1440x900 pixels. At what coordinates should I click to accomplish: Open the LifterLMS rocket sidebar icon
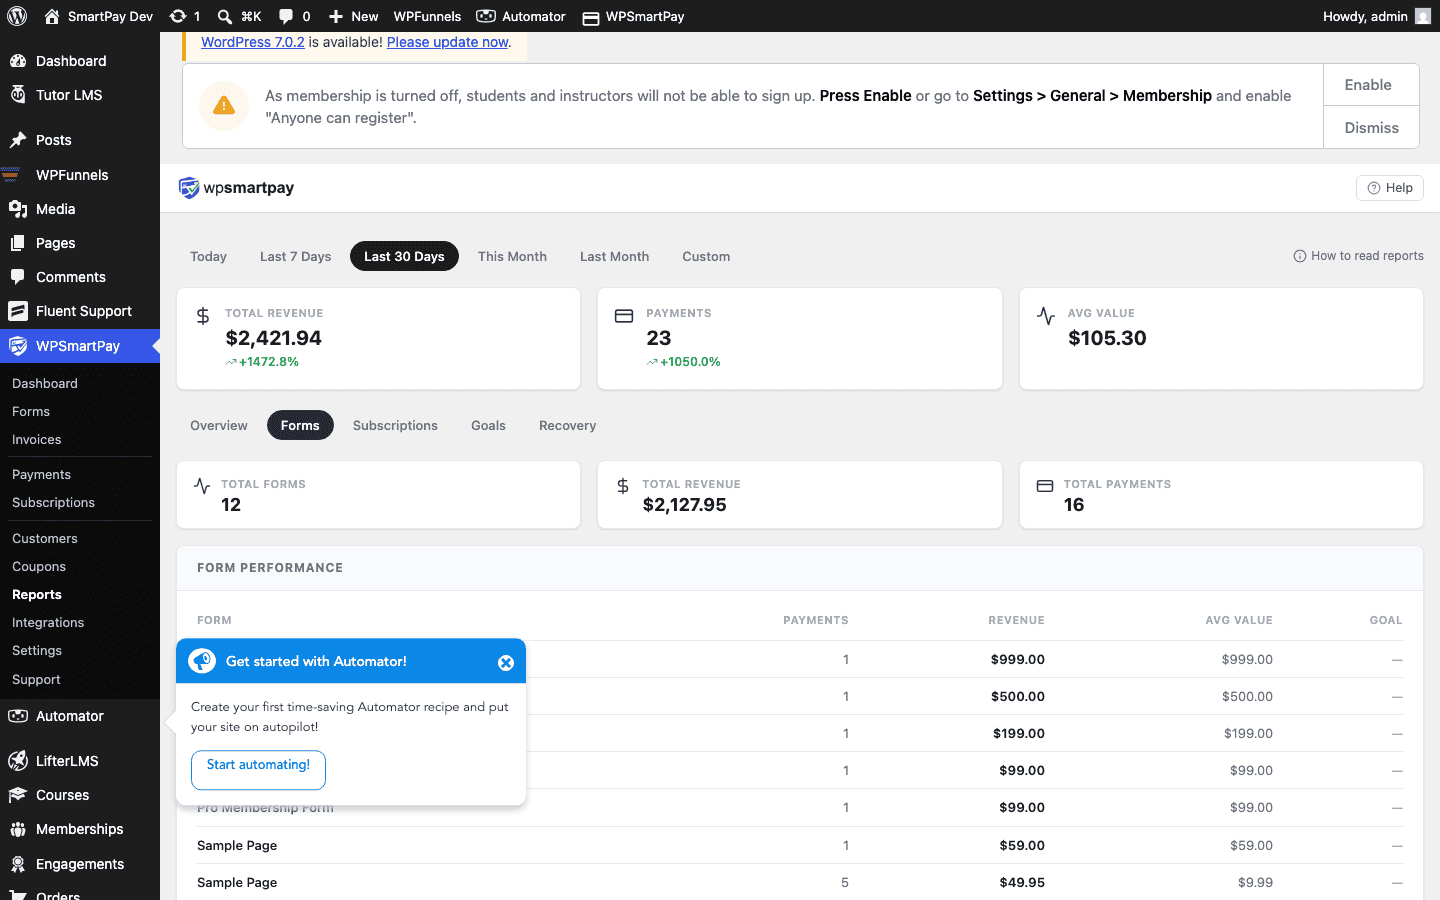(x=17, y=761)
